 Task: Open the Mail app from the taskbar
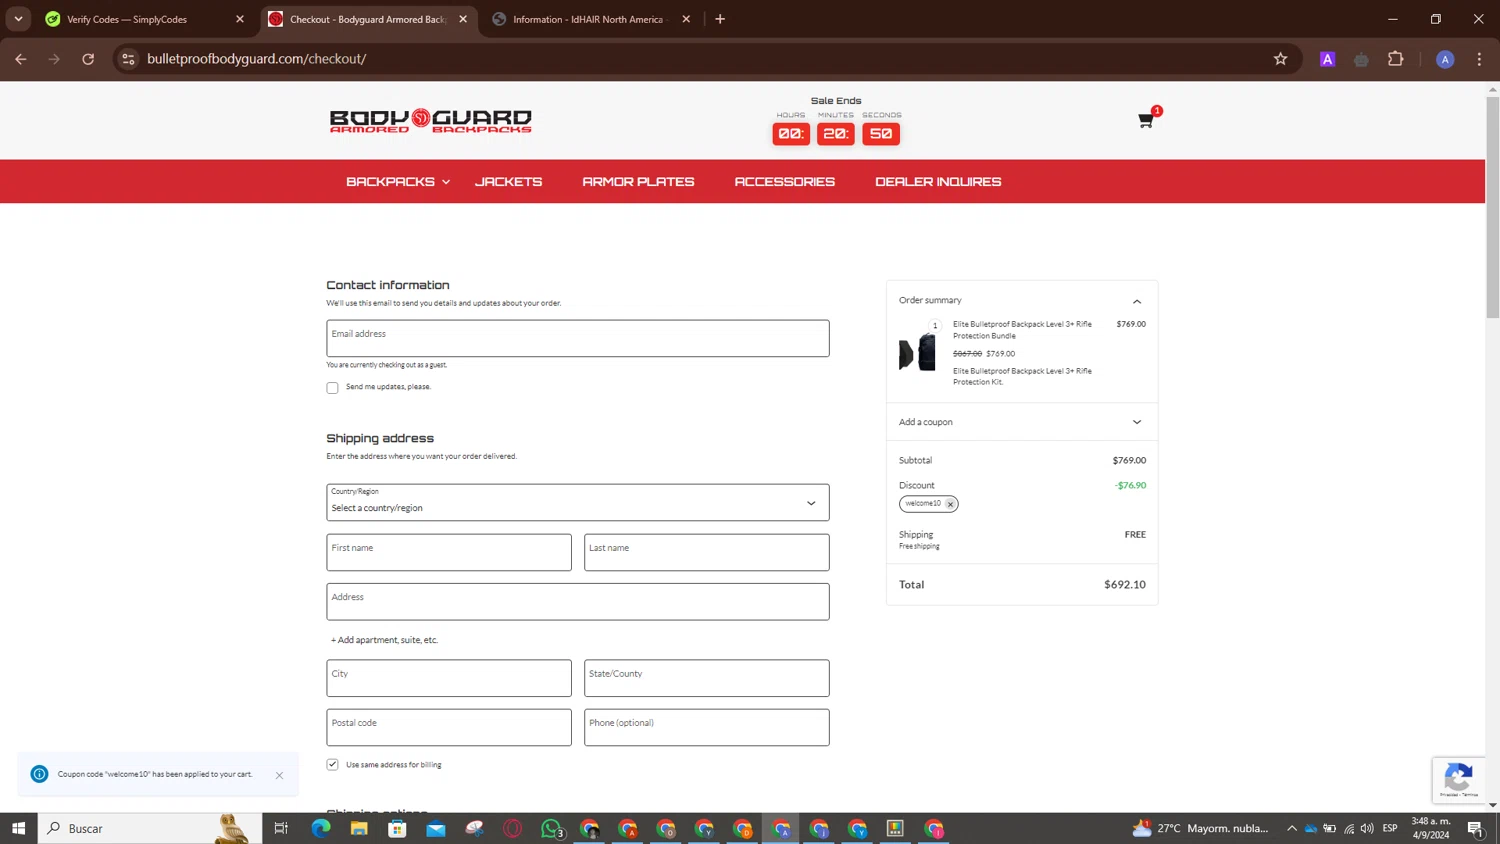coord(436,828)
